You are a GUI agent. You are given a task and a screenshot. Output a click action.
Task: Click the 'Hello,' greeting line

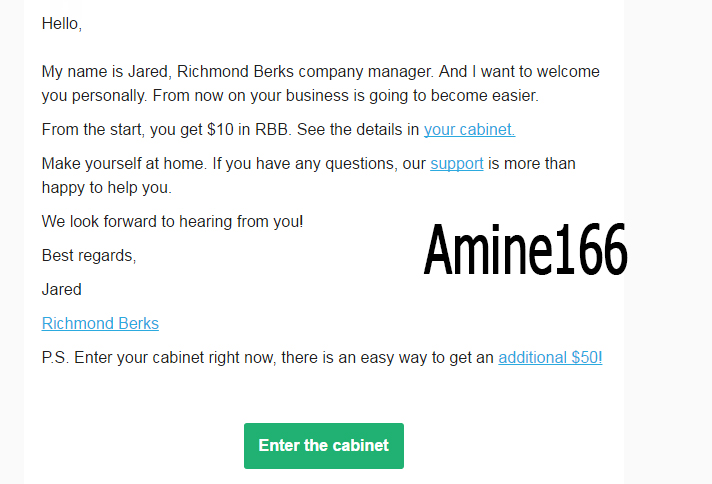[x=62, y=24]
